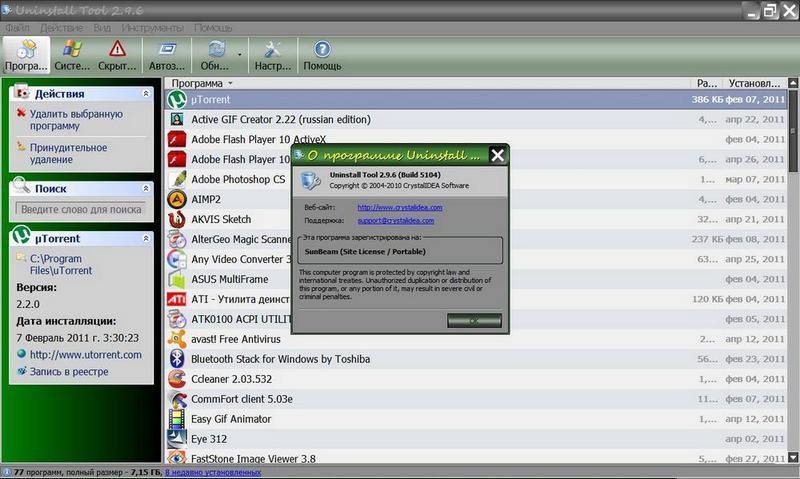Click the OK button in About dialog
The height and width of the screenshot is (479, 800).
pos(474,320)
